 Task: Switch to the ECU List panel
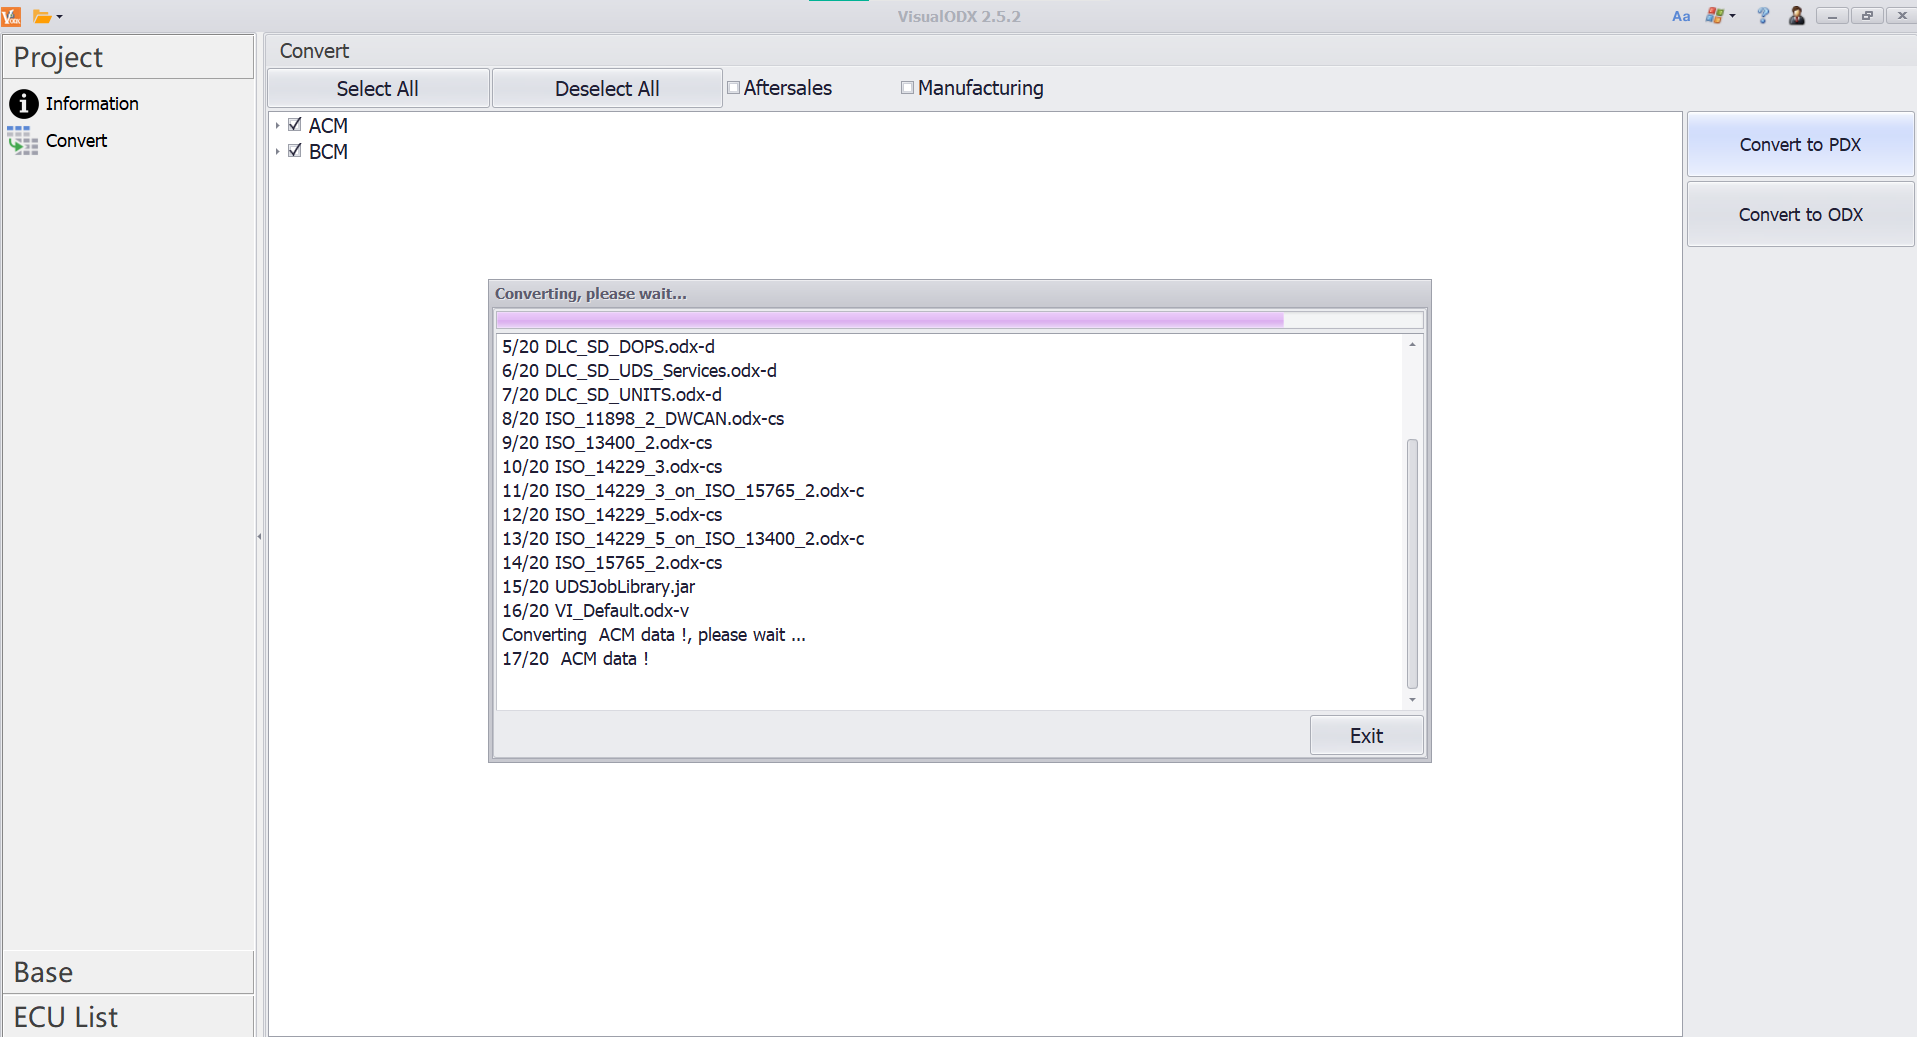coord(128,1017)
